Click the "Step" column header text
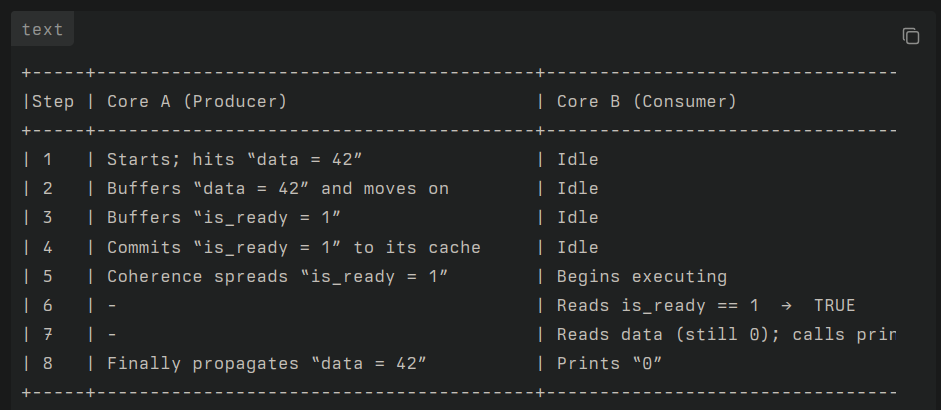Screen dimensions: 941x410 click(53, 101)
